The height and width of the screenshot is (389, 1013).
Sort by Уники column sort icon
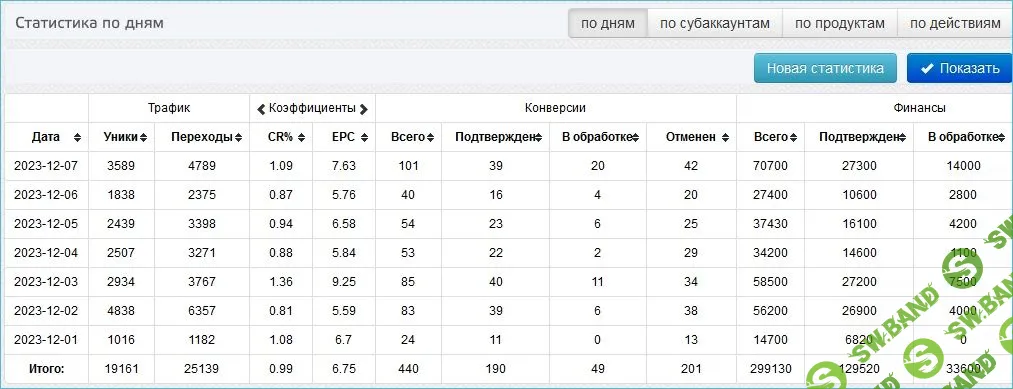143,137
